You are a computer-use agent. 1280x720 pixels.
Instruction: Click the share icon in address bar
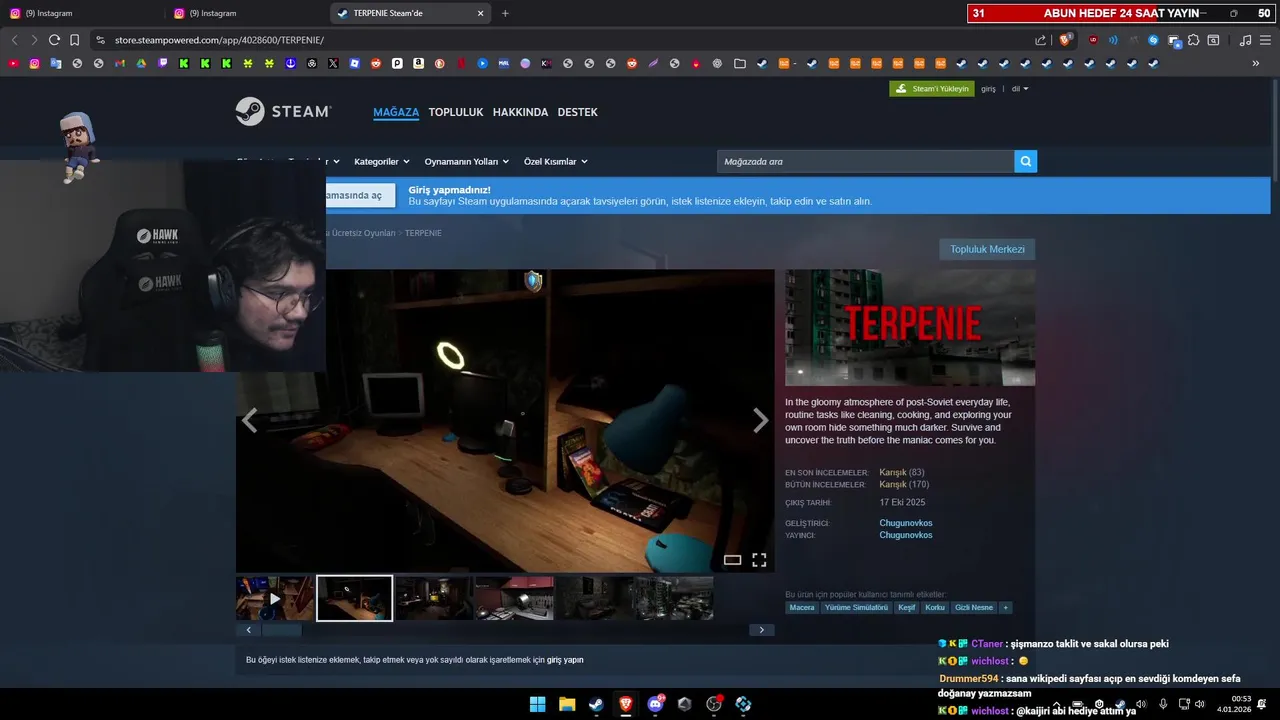tap(1040, 40)
